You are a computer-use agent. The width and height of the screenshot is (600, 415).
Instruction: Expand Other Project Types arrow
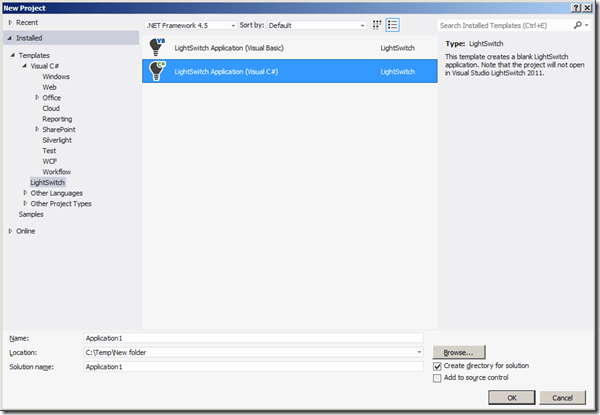[25, 203]
